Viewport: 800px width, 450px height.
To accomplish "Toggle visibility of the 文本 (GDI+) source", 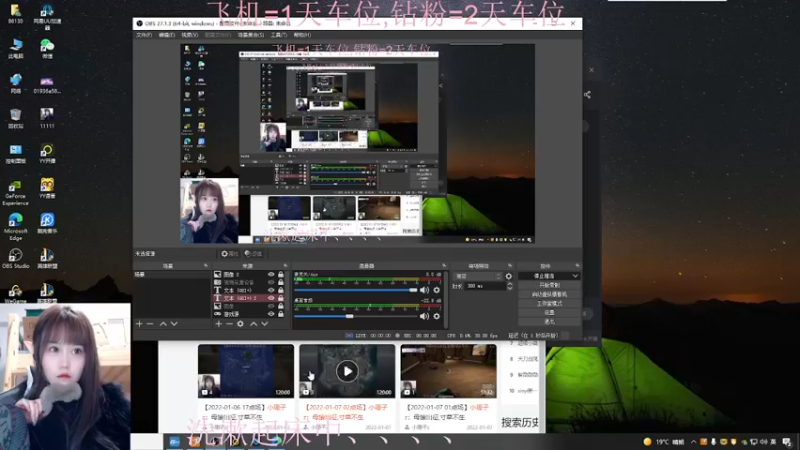I will (x=271, y=290).
